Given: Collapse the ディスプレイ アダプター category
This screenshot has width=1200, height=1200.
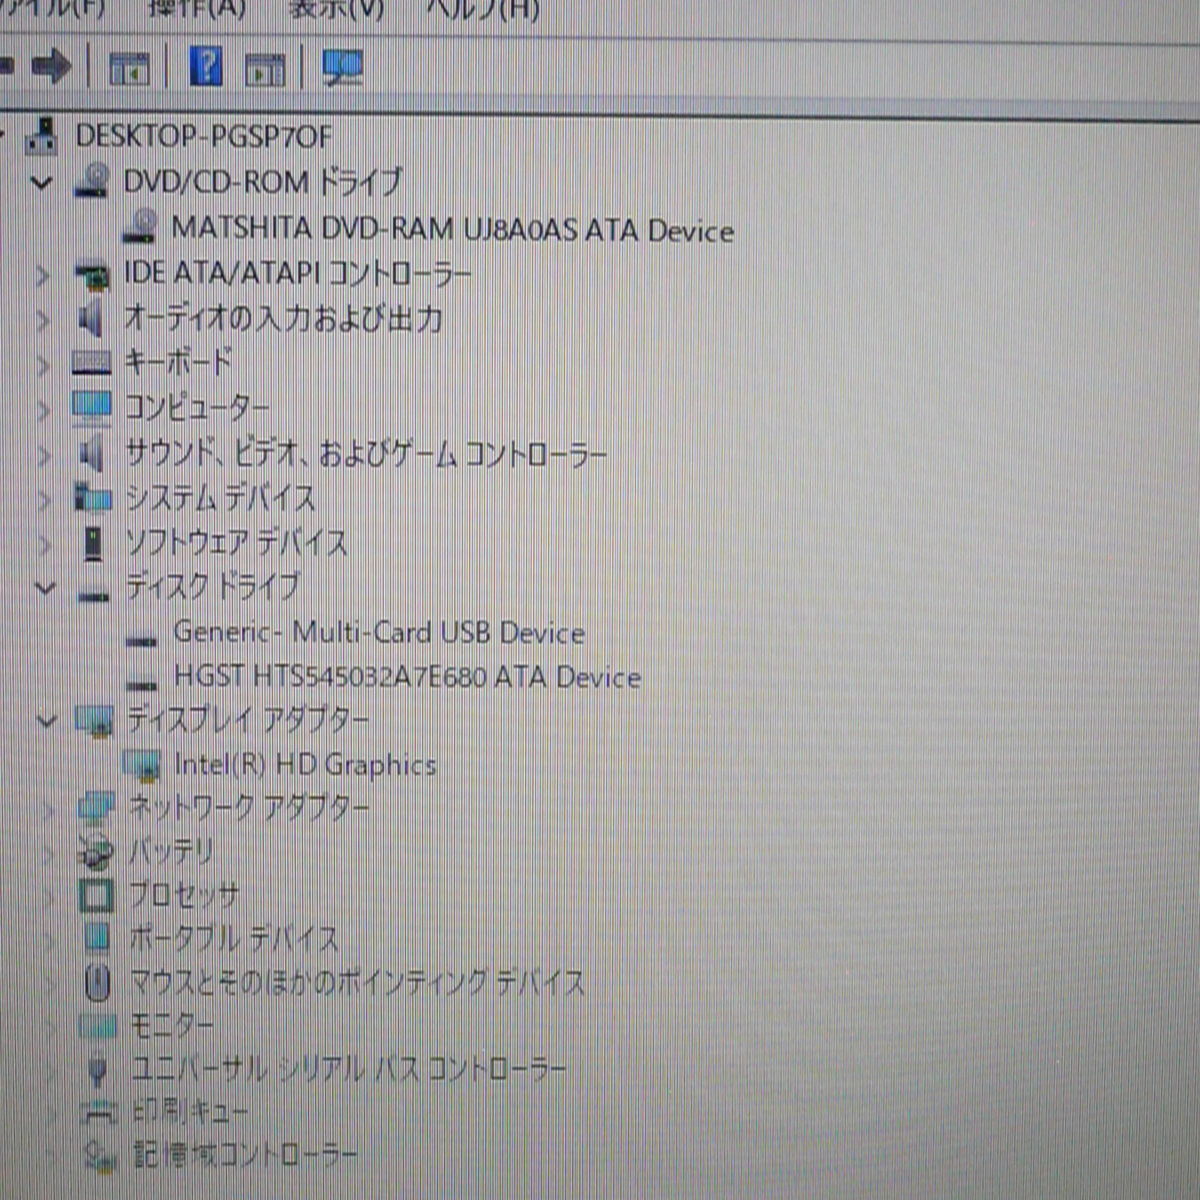Looking at the screenshot, I should (46, 720).
